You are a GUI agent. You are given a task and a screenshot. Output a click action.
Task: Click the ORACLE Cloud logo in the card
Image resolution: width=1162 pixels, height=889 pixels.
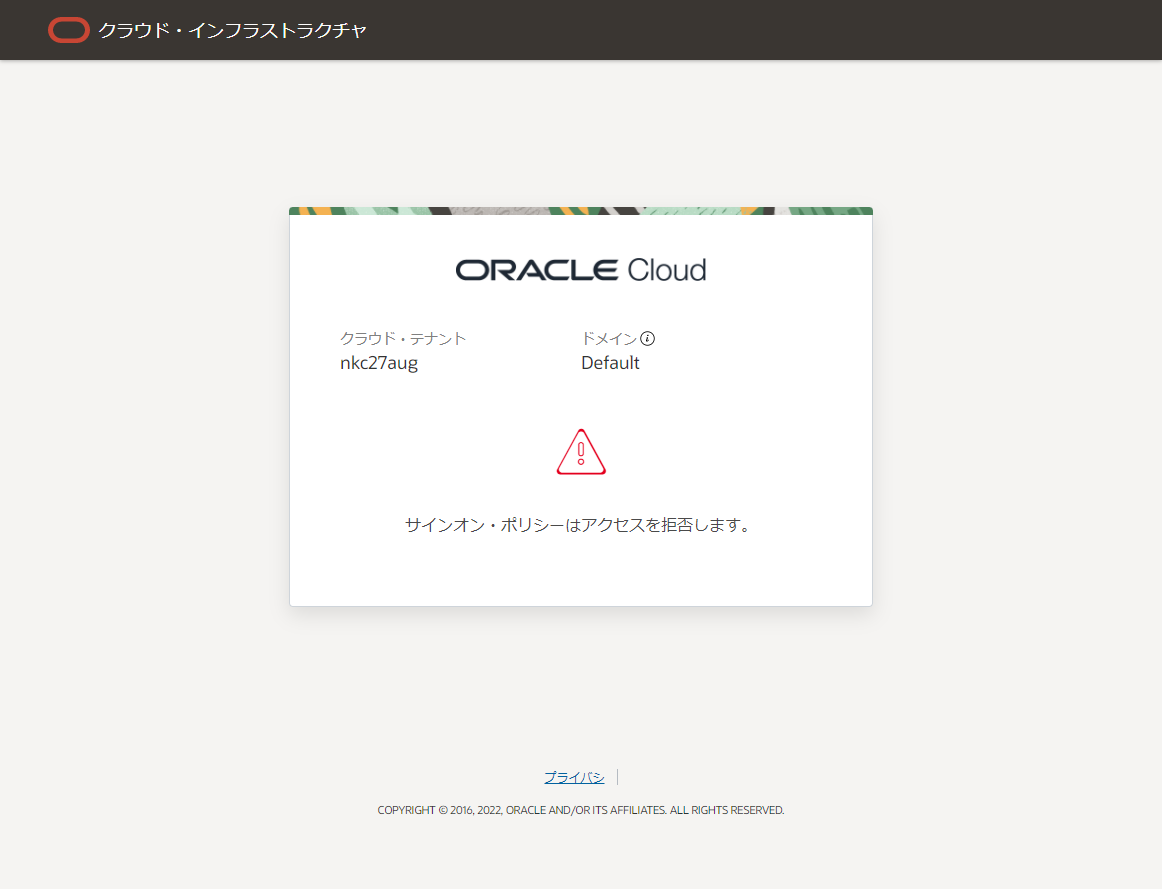coord(581,270)
